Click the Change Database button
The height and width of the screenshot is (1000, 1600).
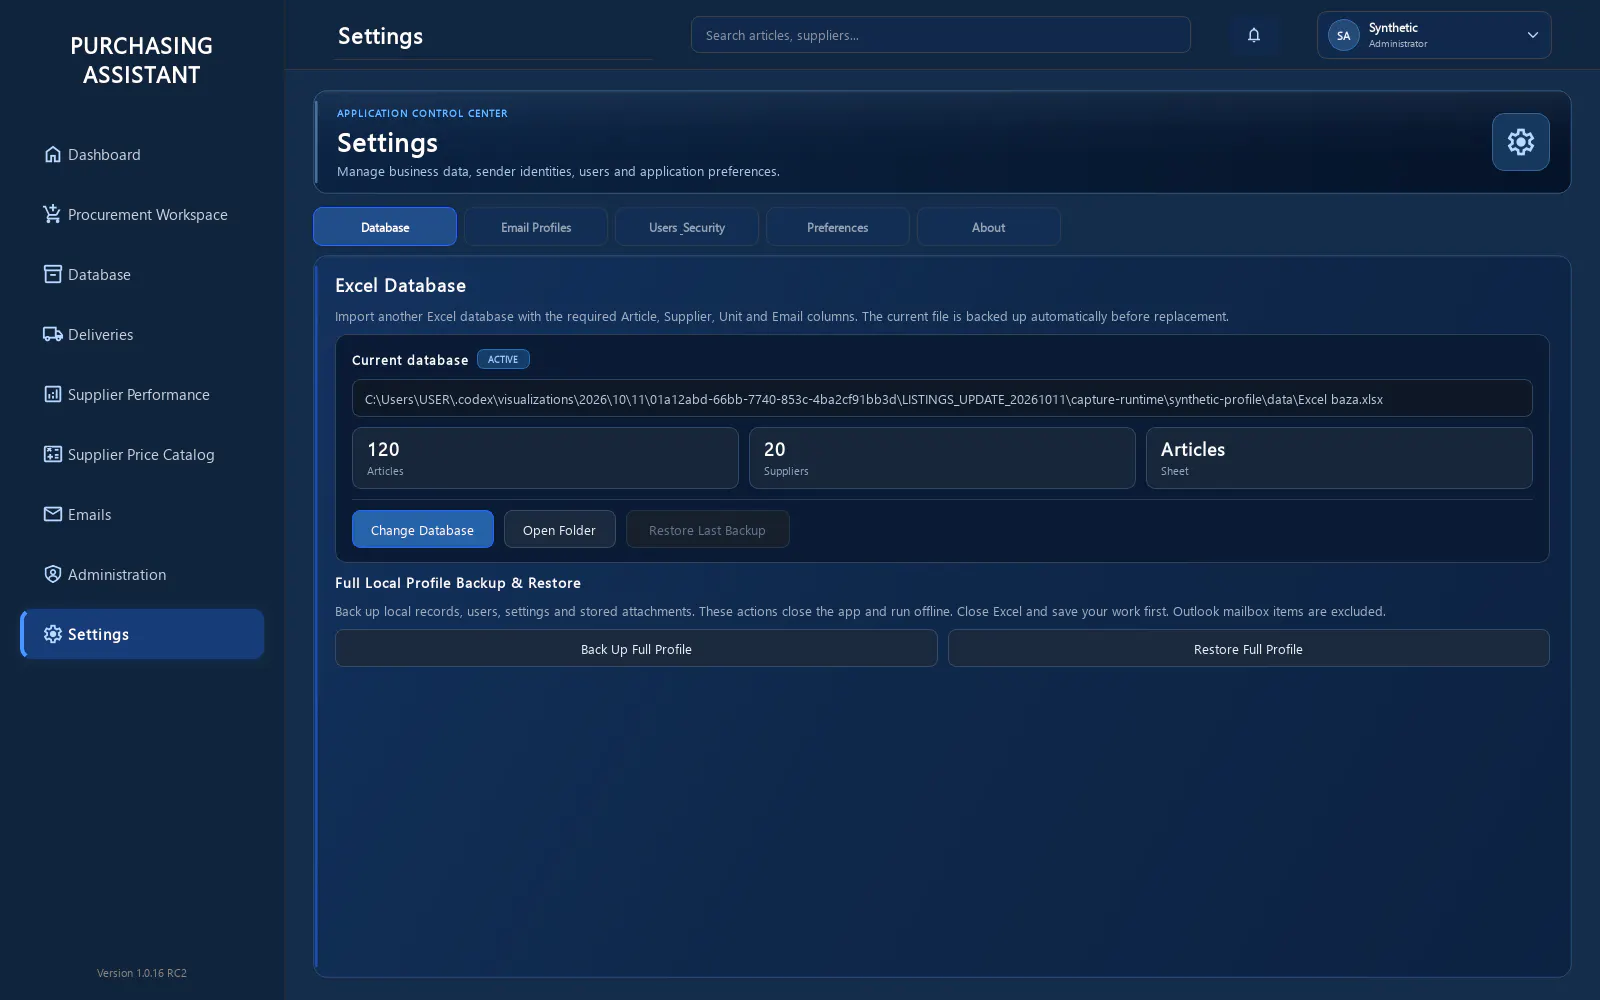pyautogui.click(x=423, y=529)
